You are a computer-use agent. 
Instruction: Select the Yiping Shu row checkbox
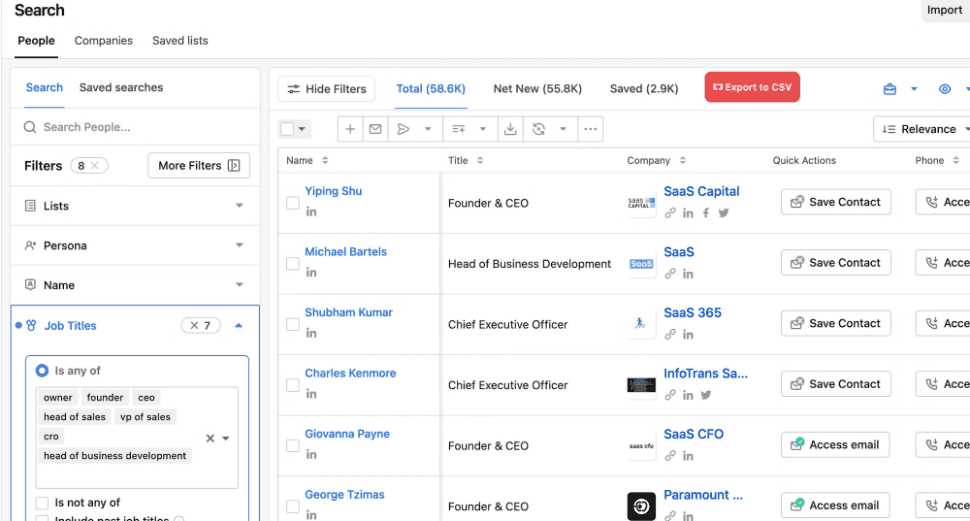[293, 203]
